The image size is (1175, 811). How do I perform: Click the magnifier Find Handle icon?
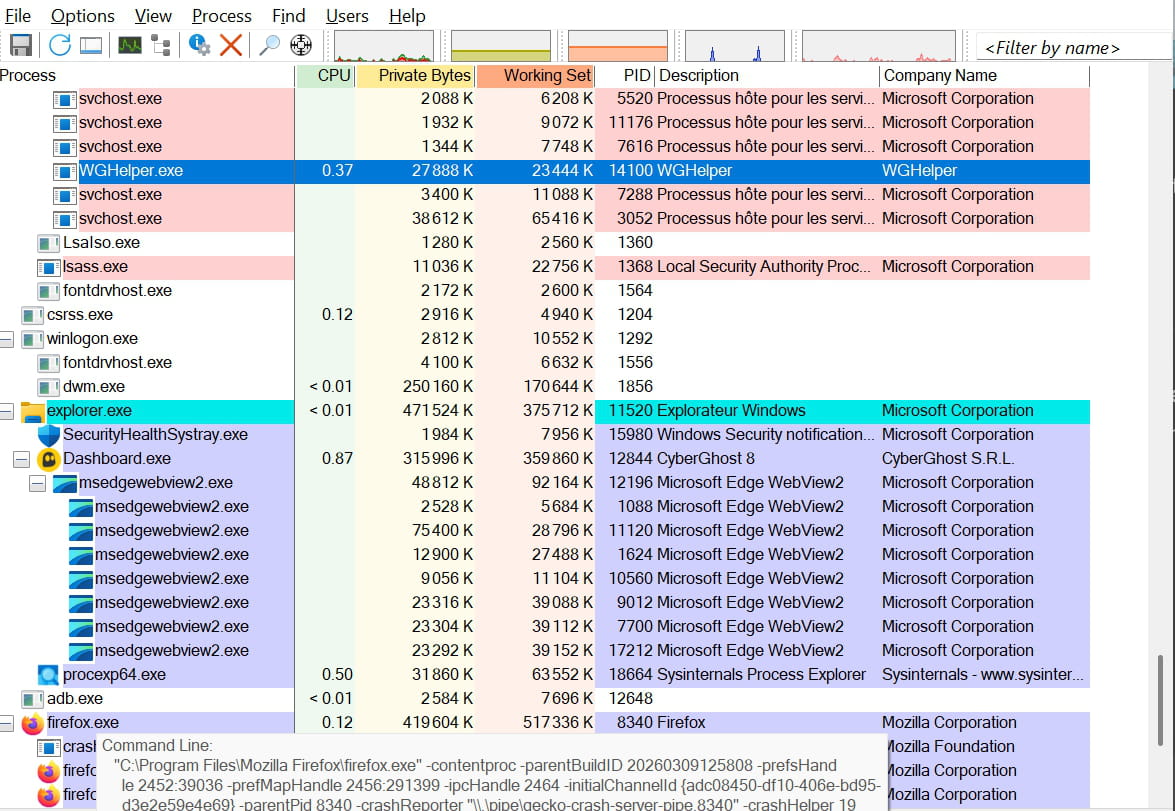pos(269,45)
